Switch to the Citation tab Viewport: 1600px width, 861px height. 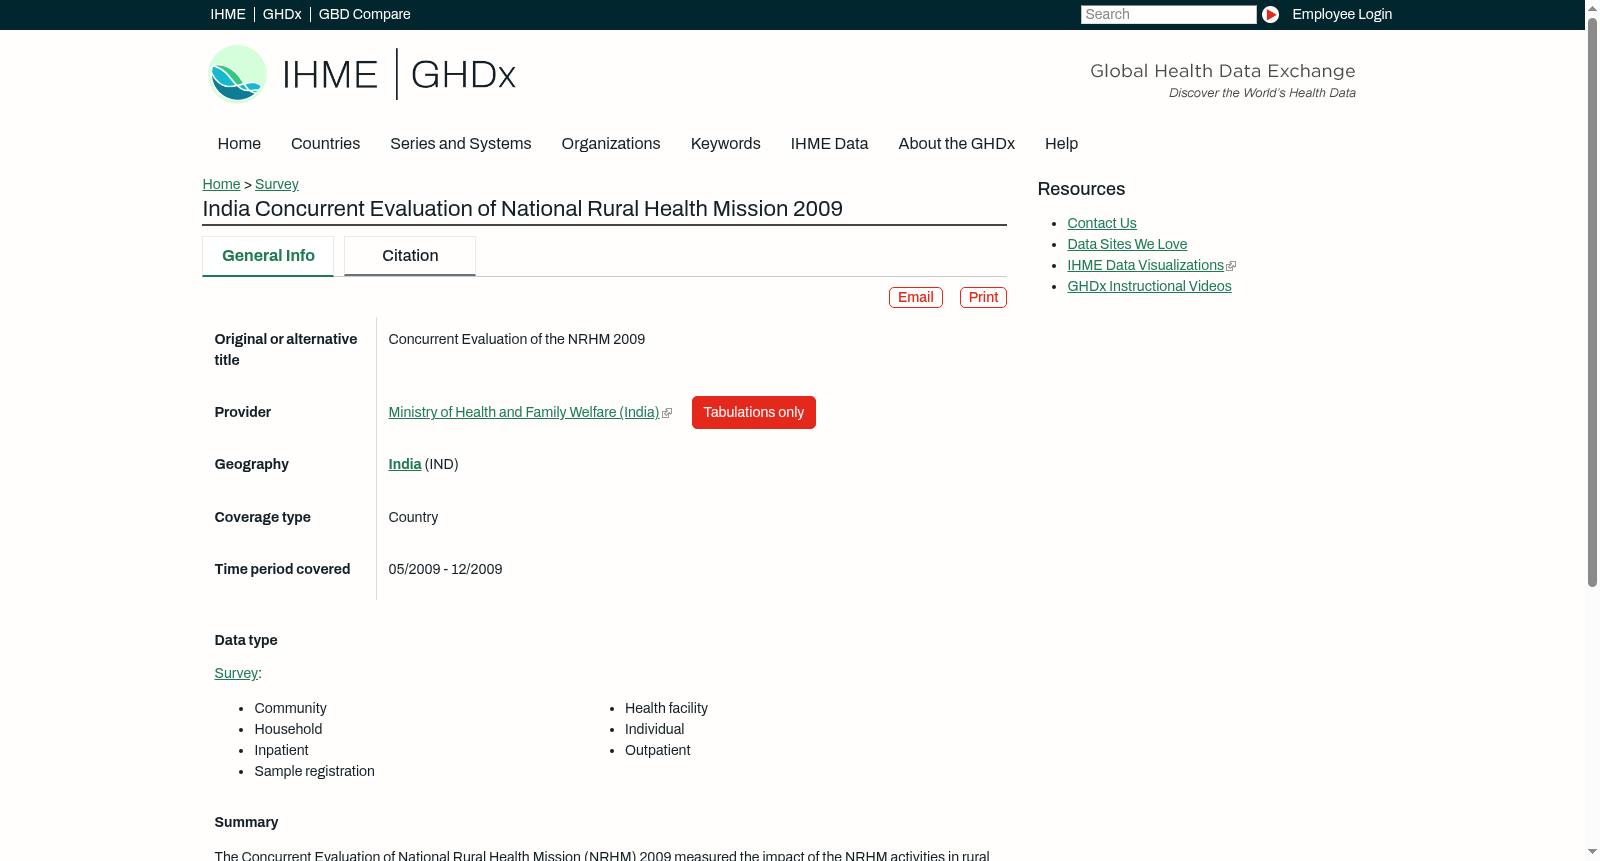(x=410, y=256)
